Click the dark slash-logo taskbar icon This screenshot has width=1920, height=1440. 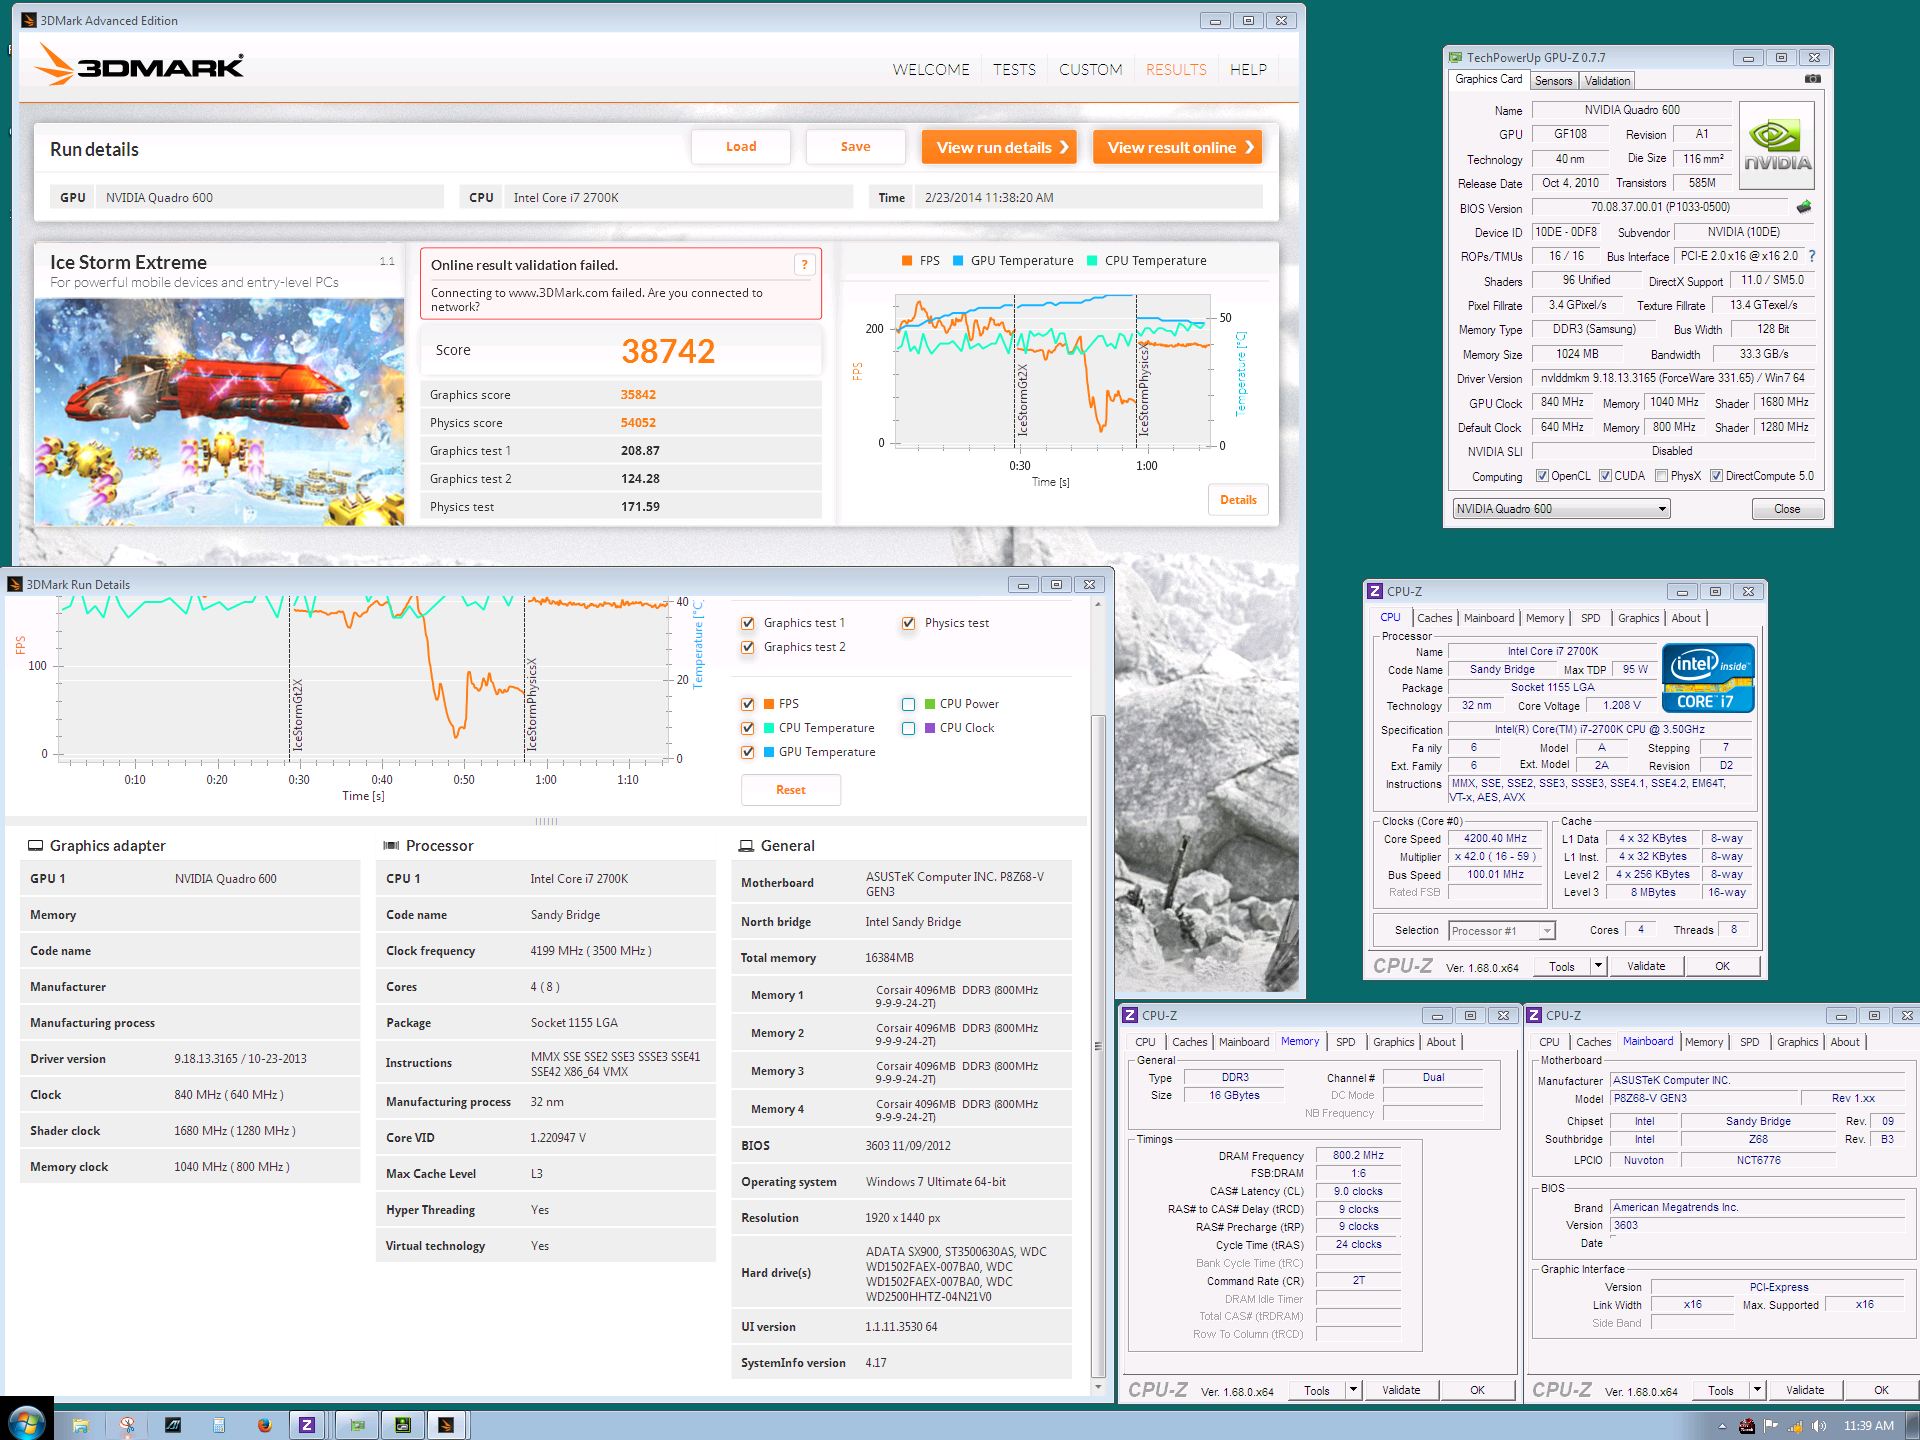click(x=172, y=1425)
